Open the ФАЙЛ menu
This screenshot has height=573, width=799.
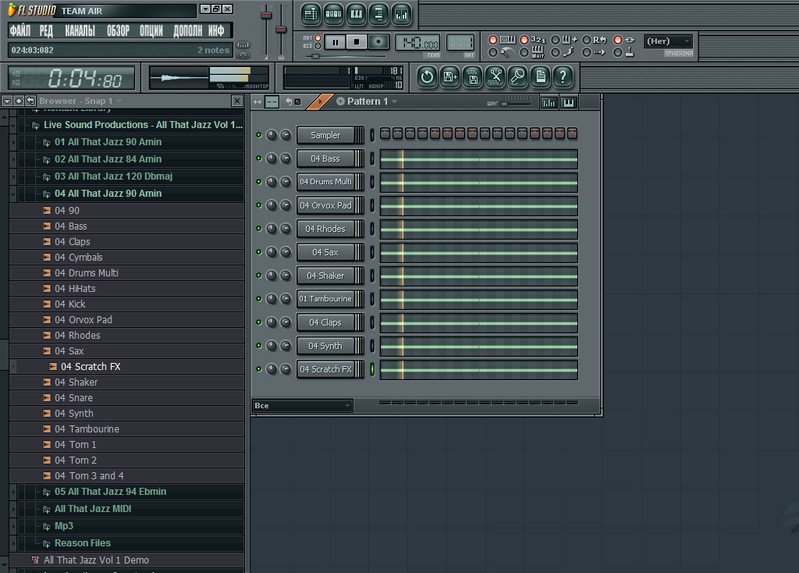(x=20, y=31)
